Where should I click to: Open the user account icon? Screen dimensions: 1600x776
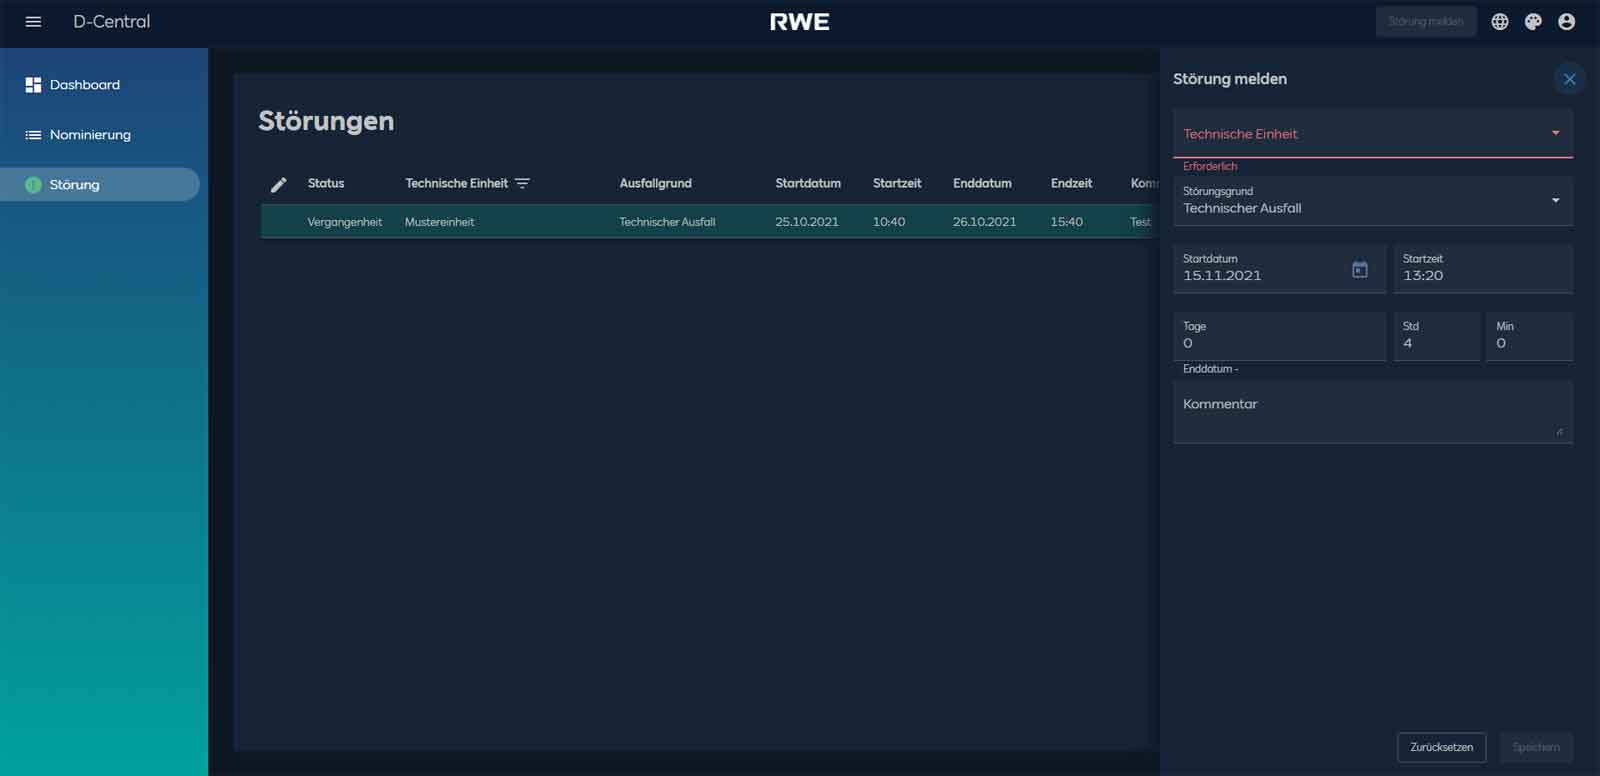pyautogui.click(x=1566, y=22)
